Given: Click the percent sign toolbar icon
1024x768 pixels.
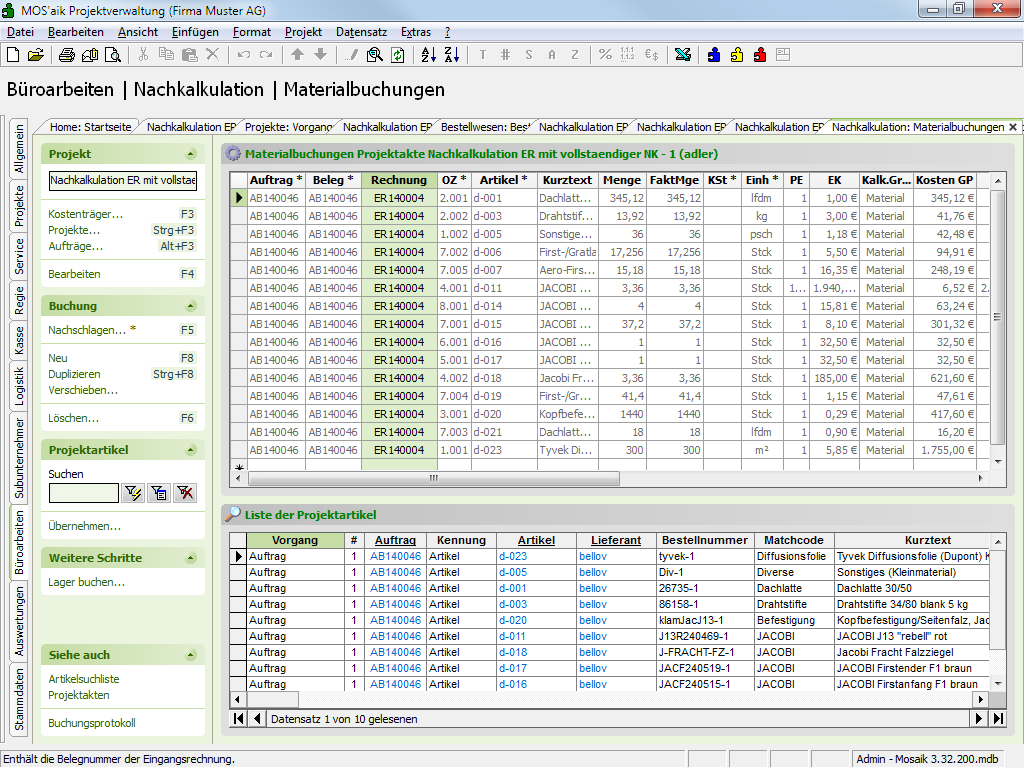Looking at the screenshot, I should click(605, 55).
